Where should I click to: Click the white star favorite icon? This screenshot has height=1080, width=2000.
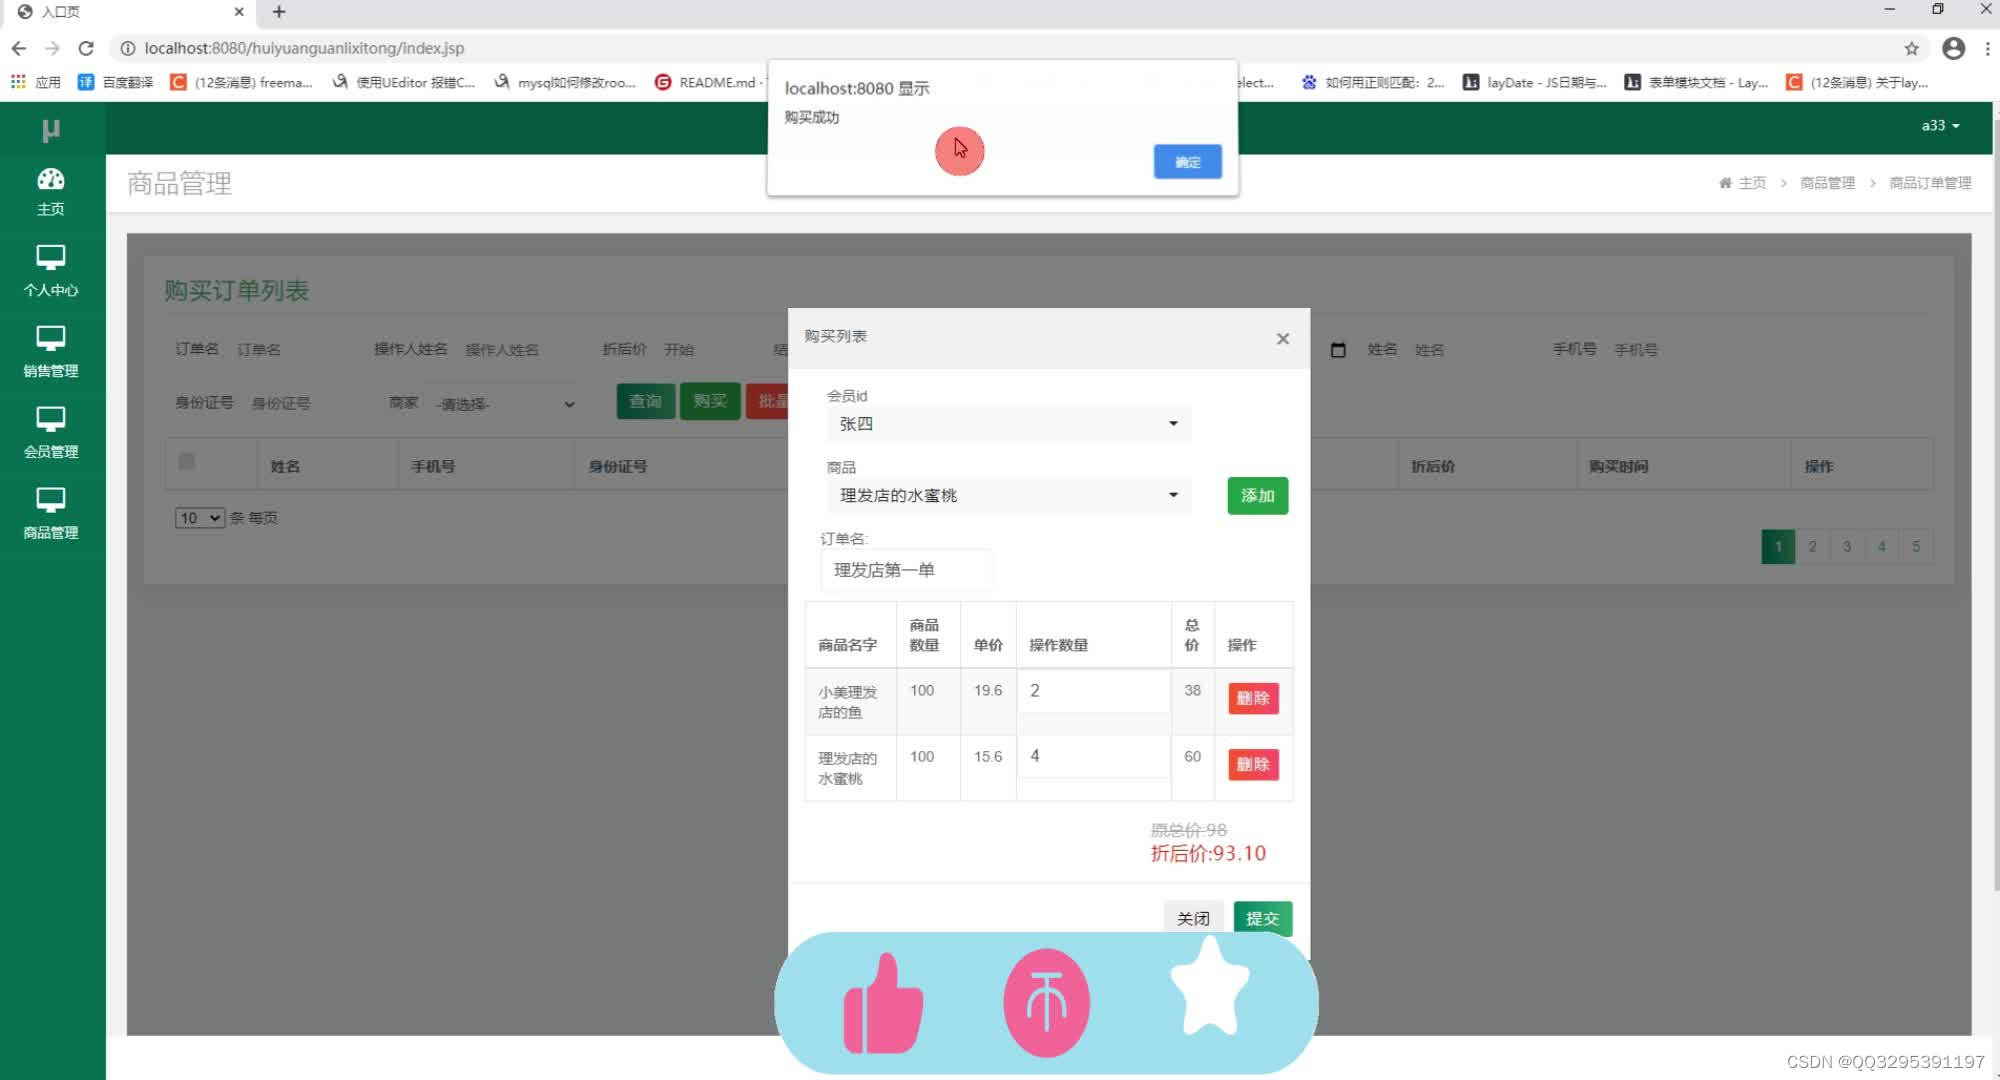pos(1210,988)
